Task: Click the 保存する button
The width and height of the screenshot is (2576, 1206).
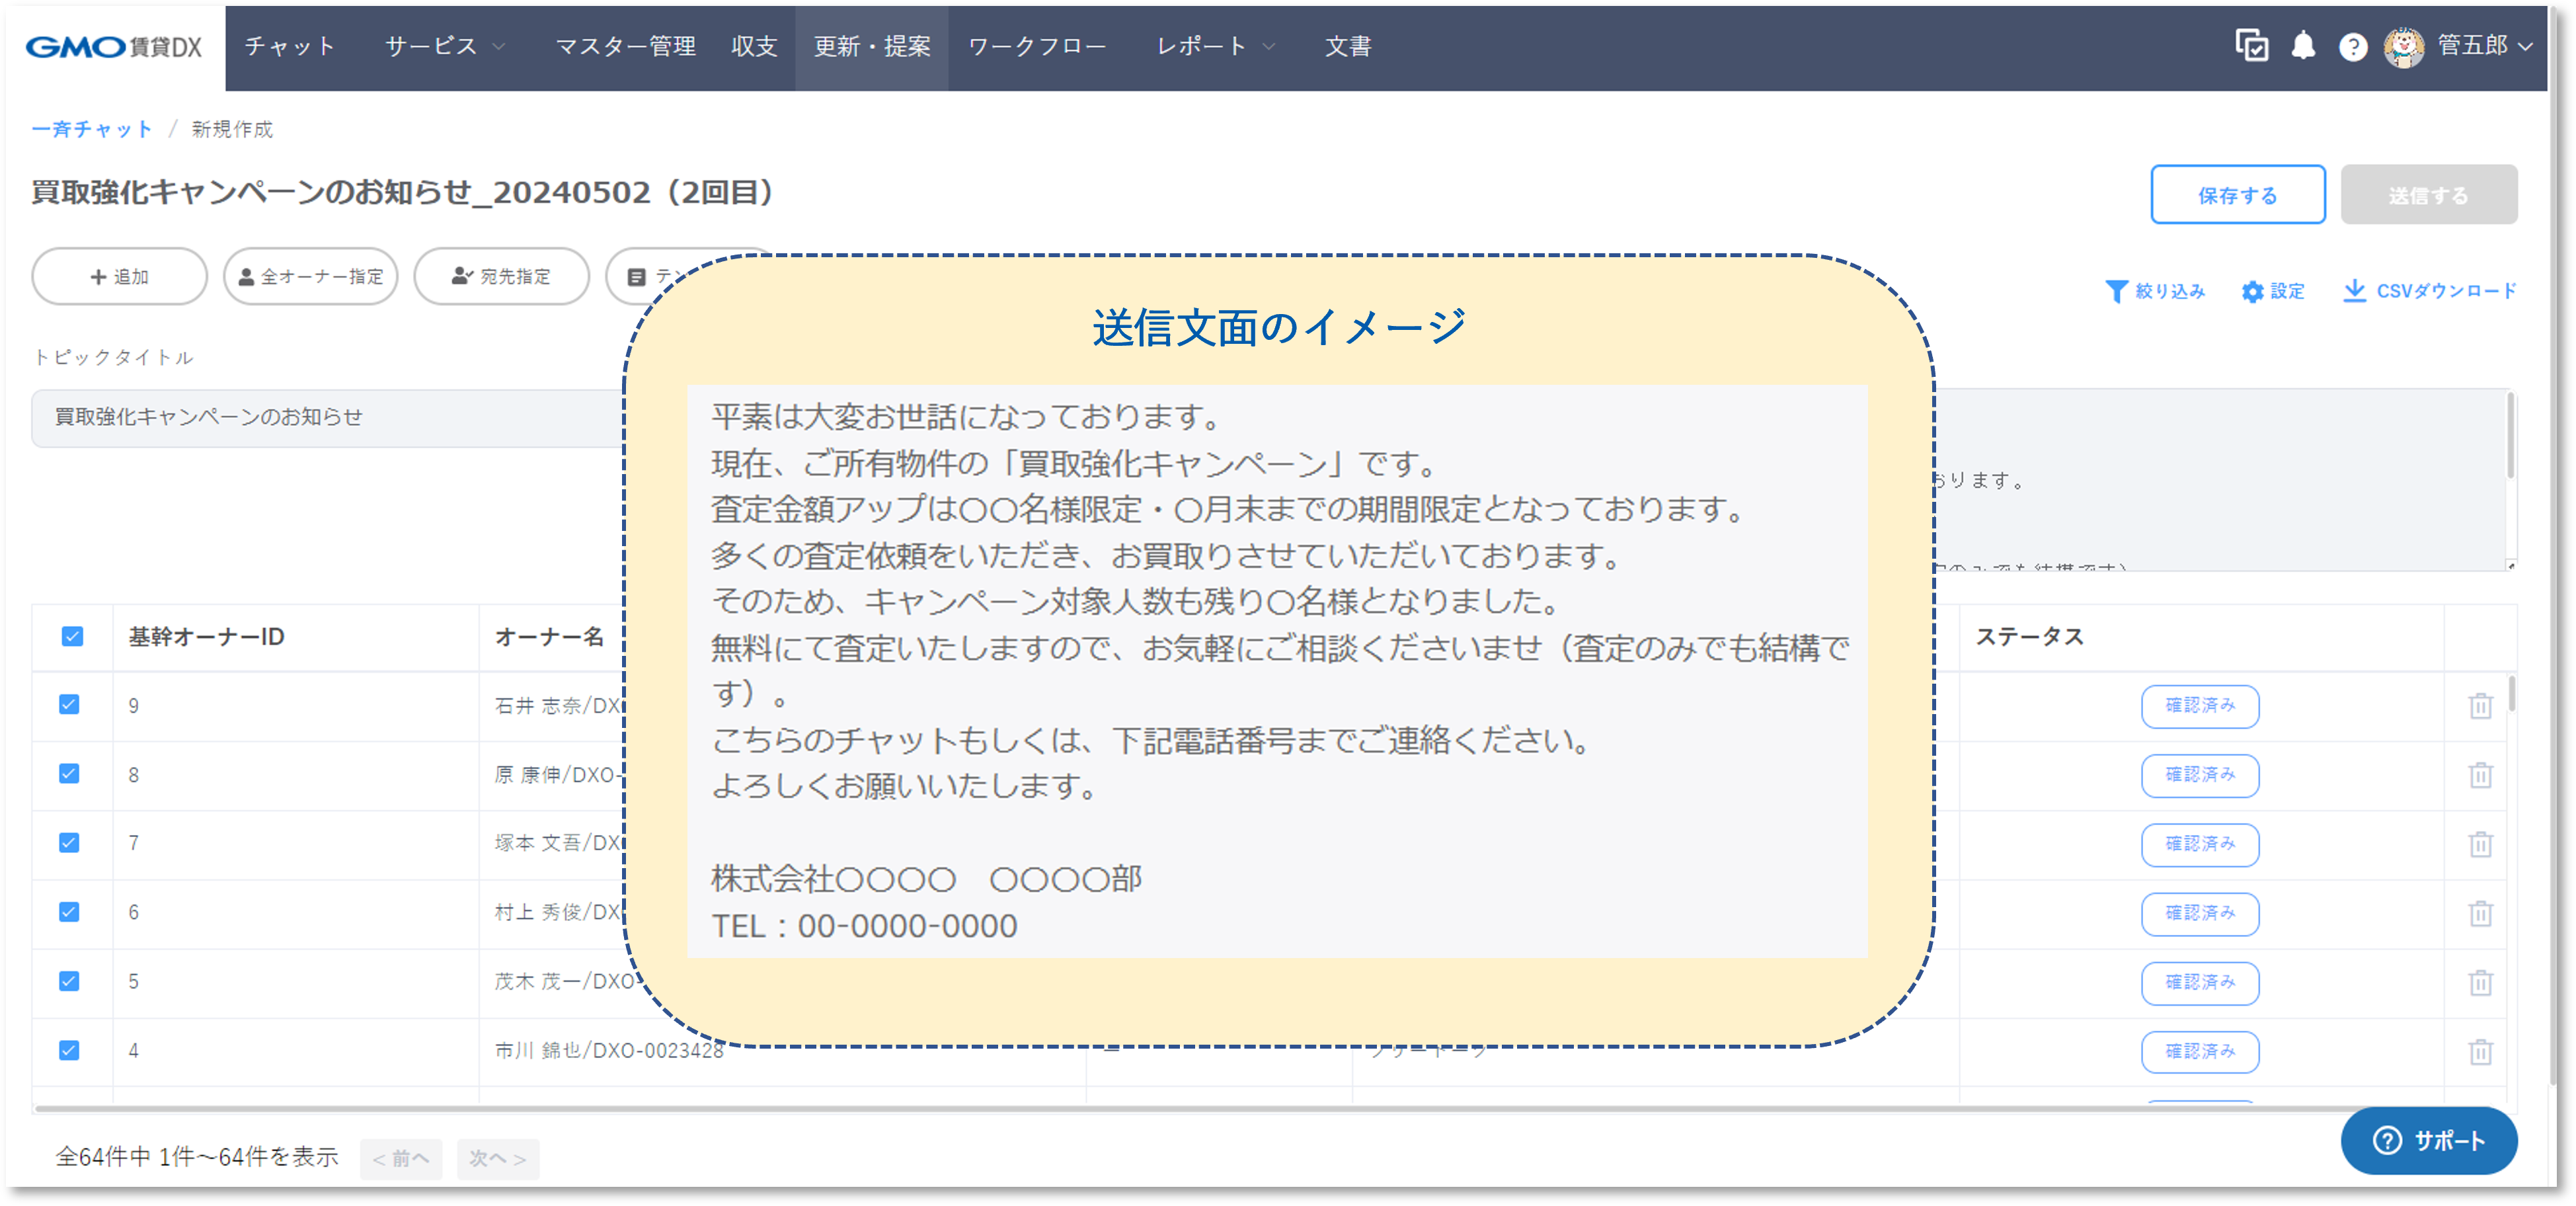Action: click(2238, 194)
